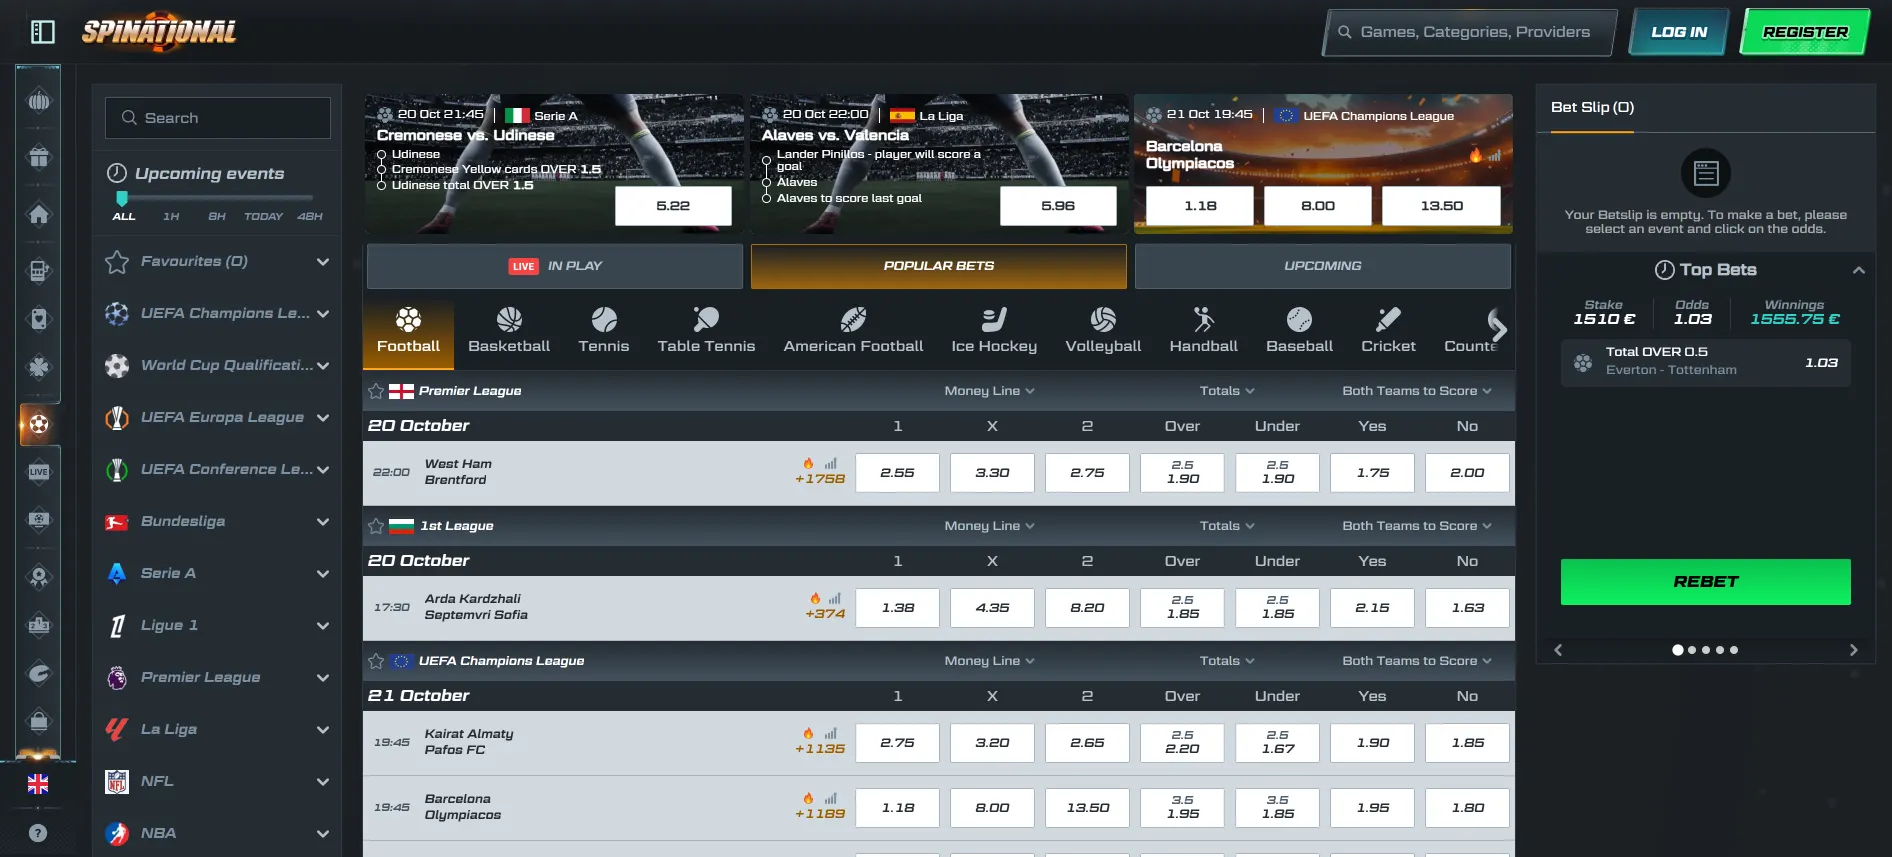The height and width of the screenshot is (857, 1892).
Task: Set upcoming events slider to 1H
Action: [x=171, y=216]
